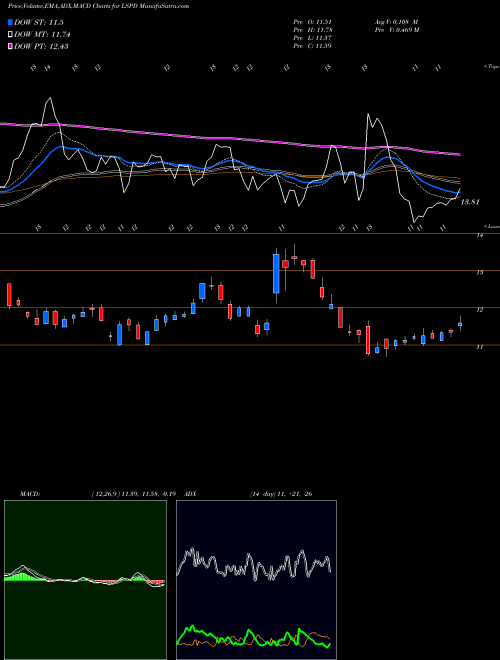Click the blue DOW ST legend swatch
This screenshot has height=660, width=500.
tap(10, 22)
